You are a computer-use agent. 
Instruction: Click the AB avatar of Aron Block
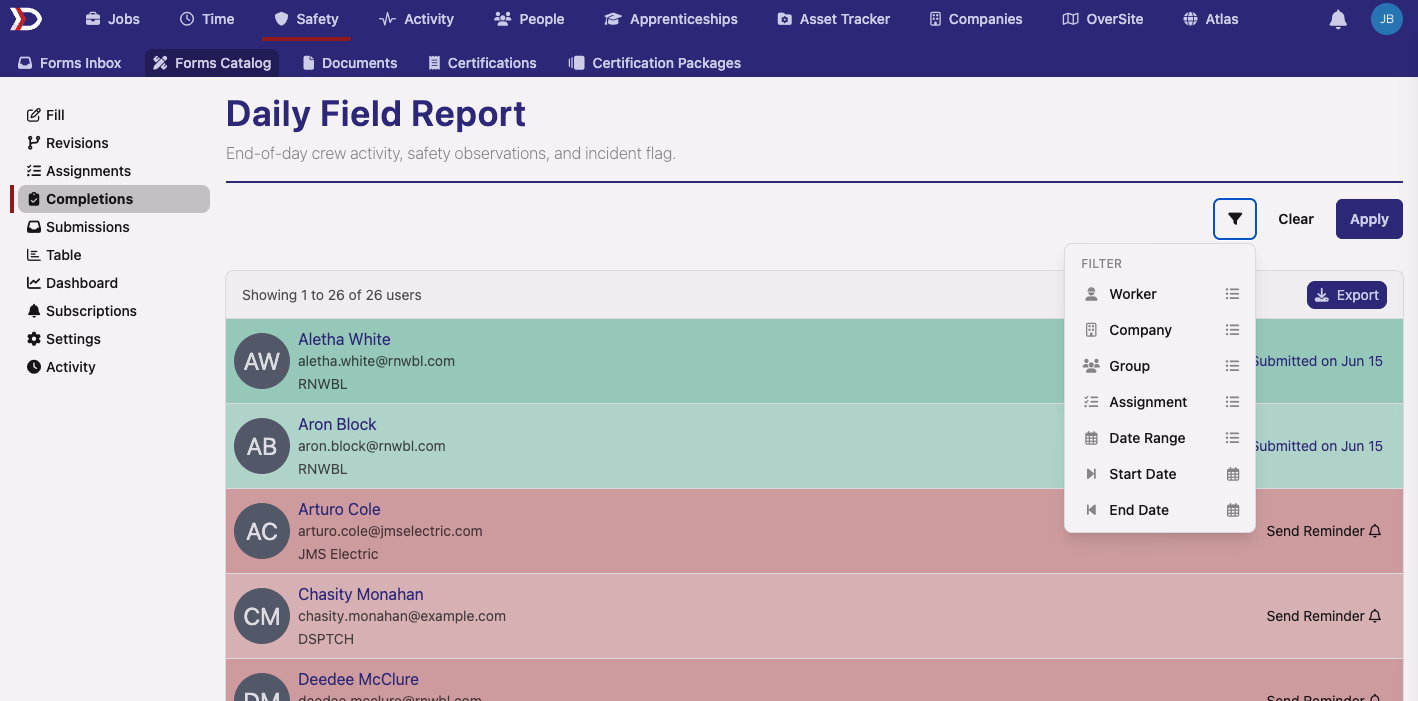tap(262, 446)
